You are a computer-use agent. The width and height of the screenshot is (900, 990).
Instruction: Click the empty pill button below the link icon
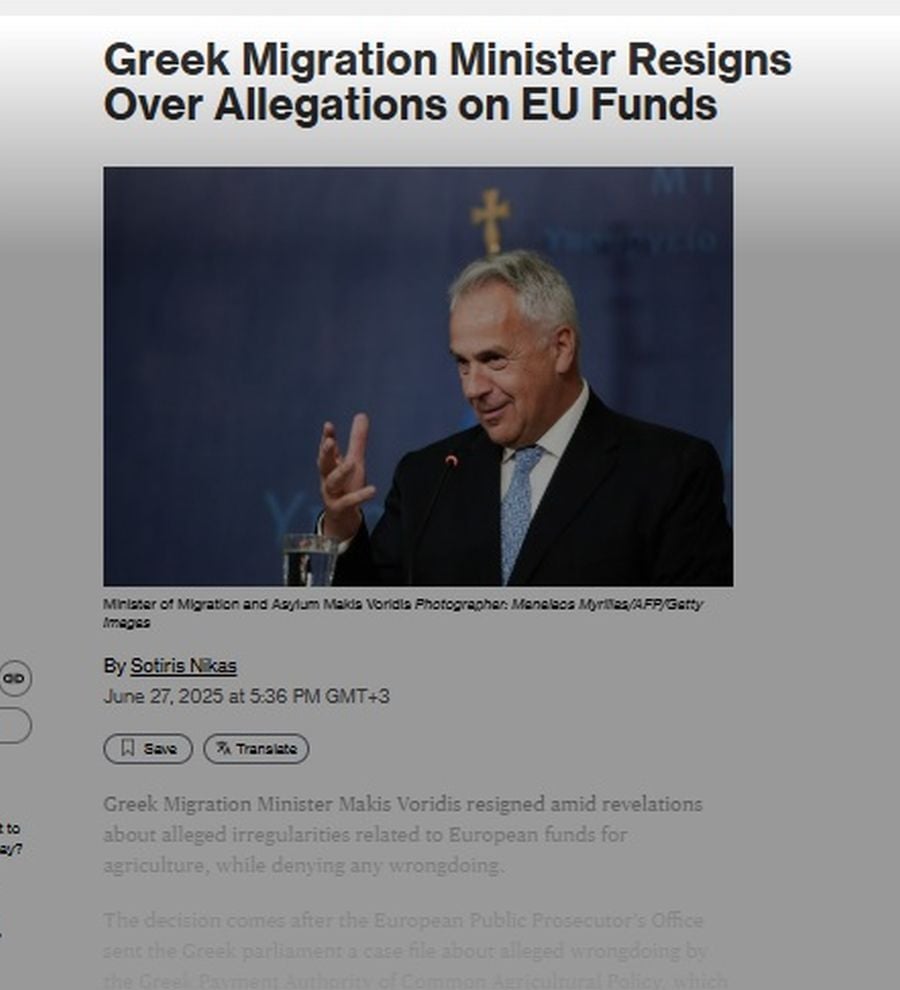[x=14, y=725]
